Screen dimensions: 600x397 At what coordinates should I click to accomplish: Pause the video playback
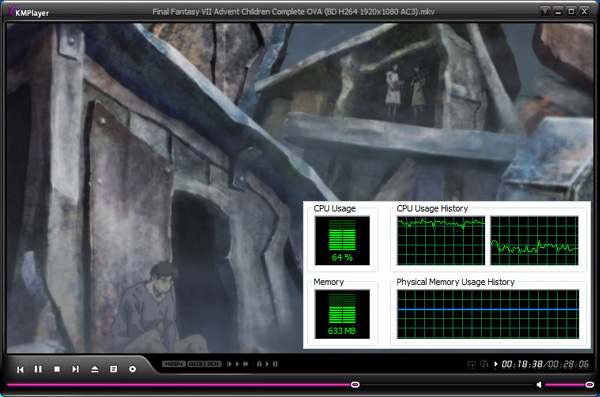pos(38,369)
